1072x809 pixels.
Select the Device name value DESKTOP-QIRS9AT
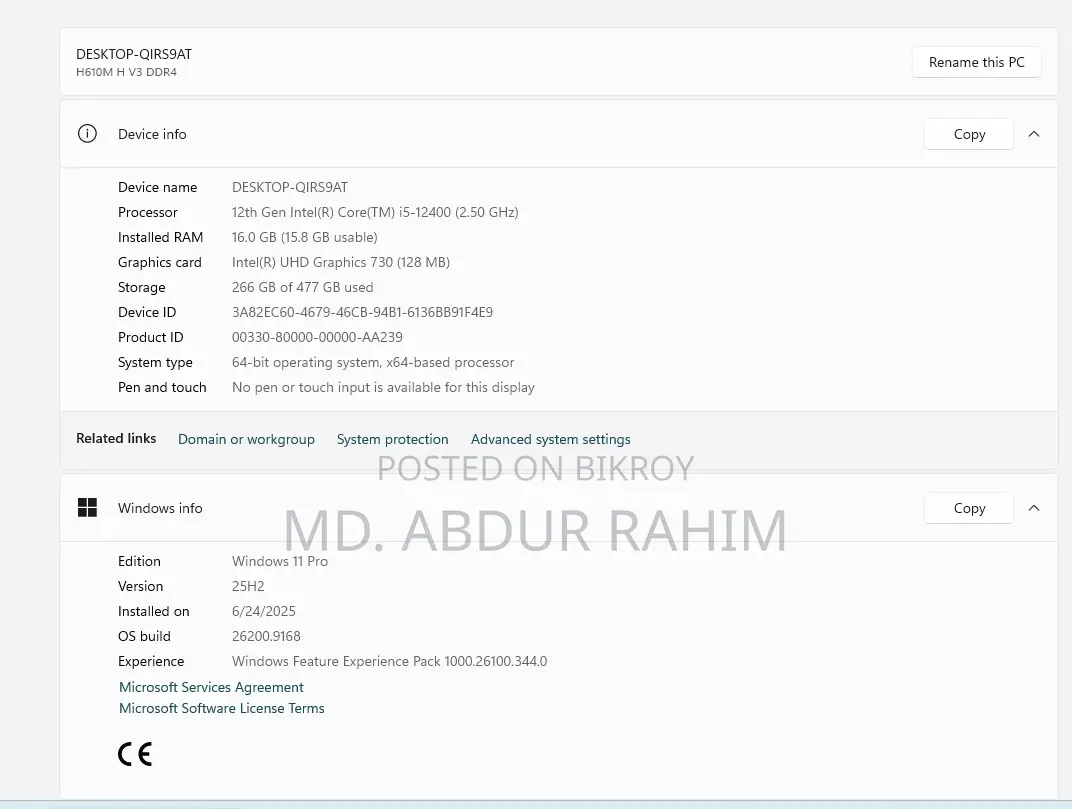point(290,187)
